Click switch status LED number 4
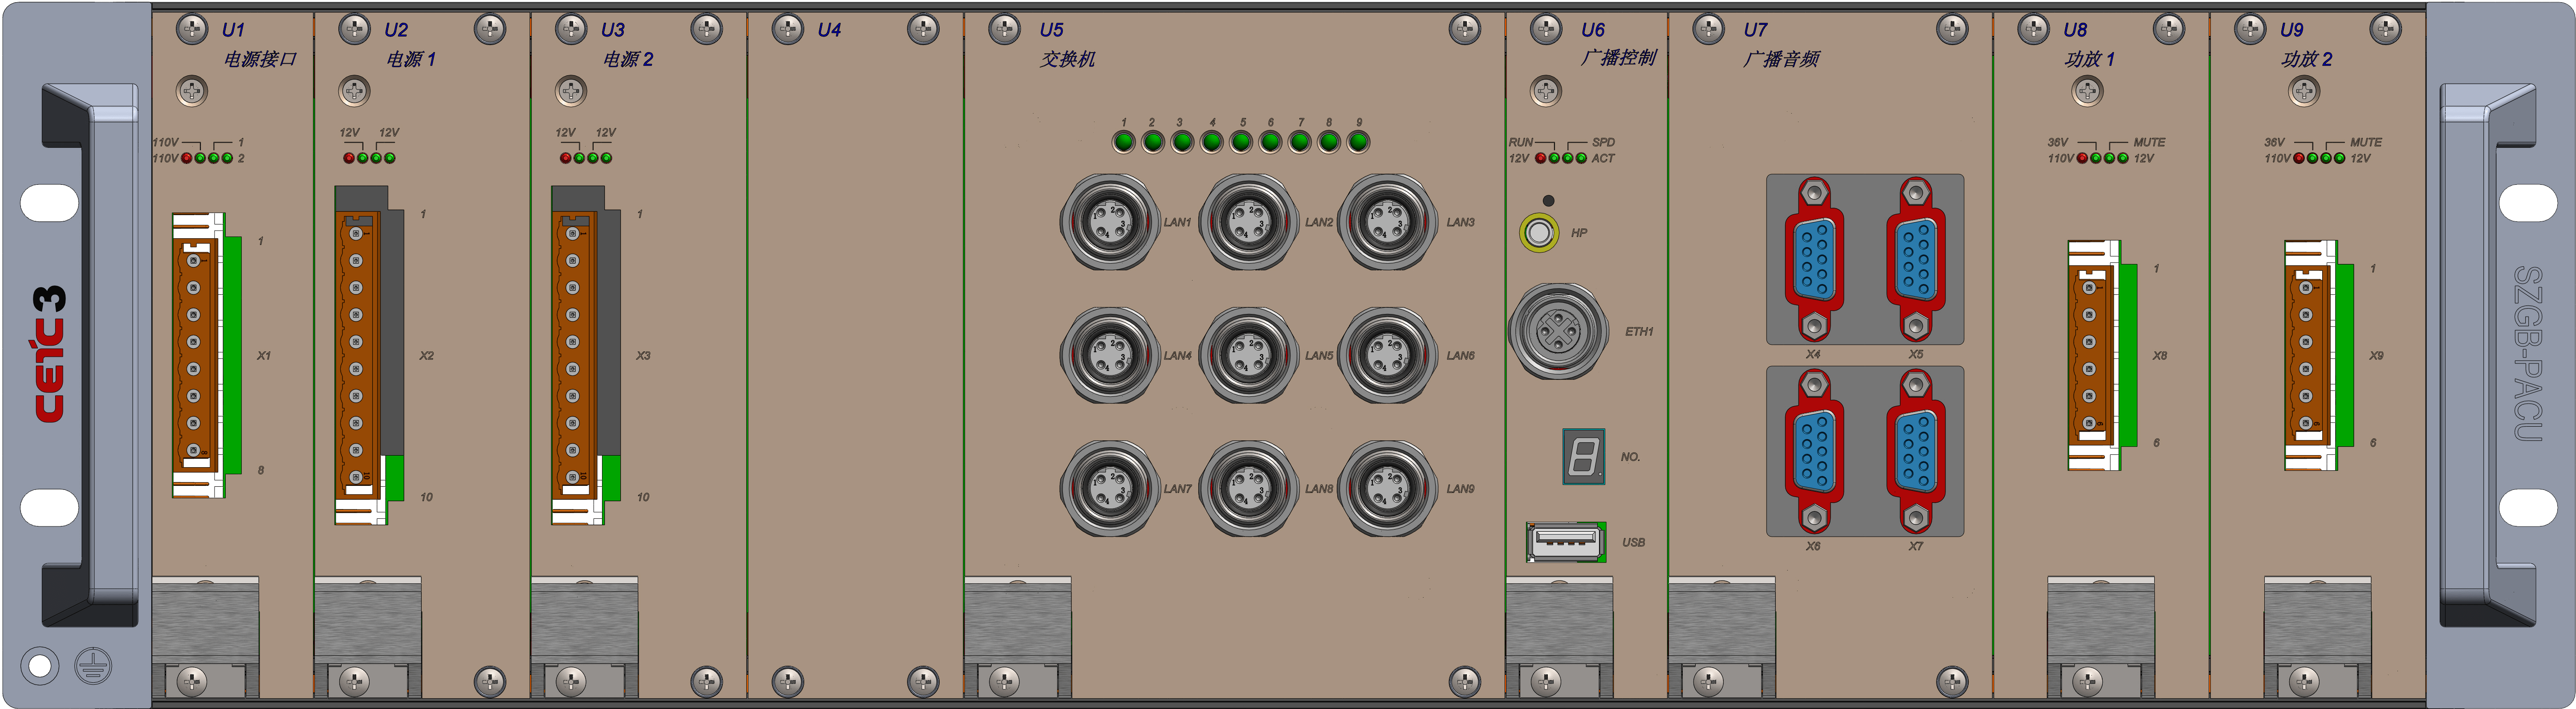The width and height of the screenshot is (2576, 709). 1211,142
